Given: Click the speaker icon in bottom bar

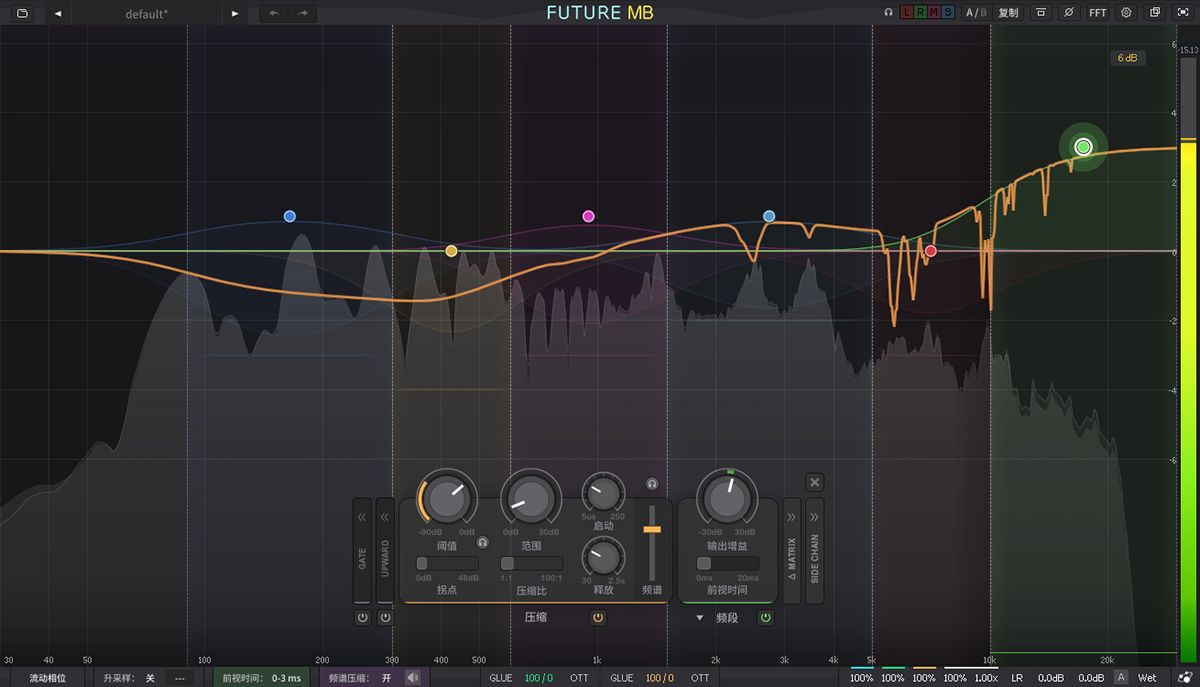Looking at the screenshot, I should click(x=413, y=678).
